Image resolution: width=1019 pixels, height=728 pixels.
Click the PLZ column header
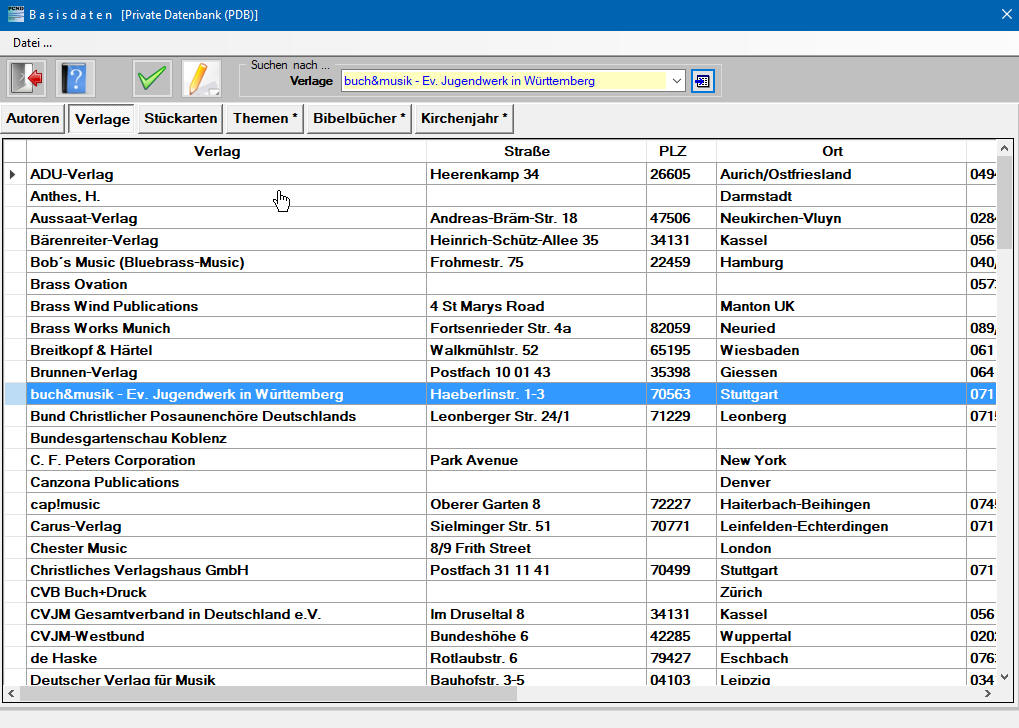(681, 151)
